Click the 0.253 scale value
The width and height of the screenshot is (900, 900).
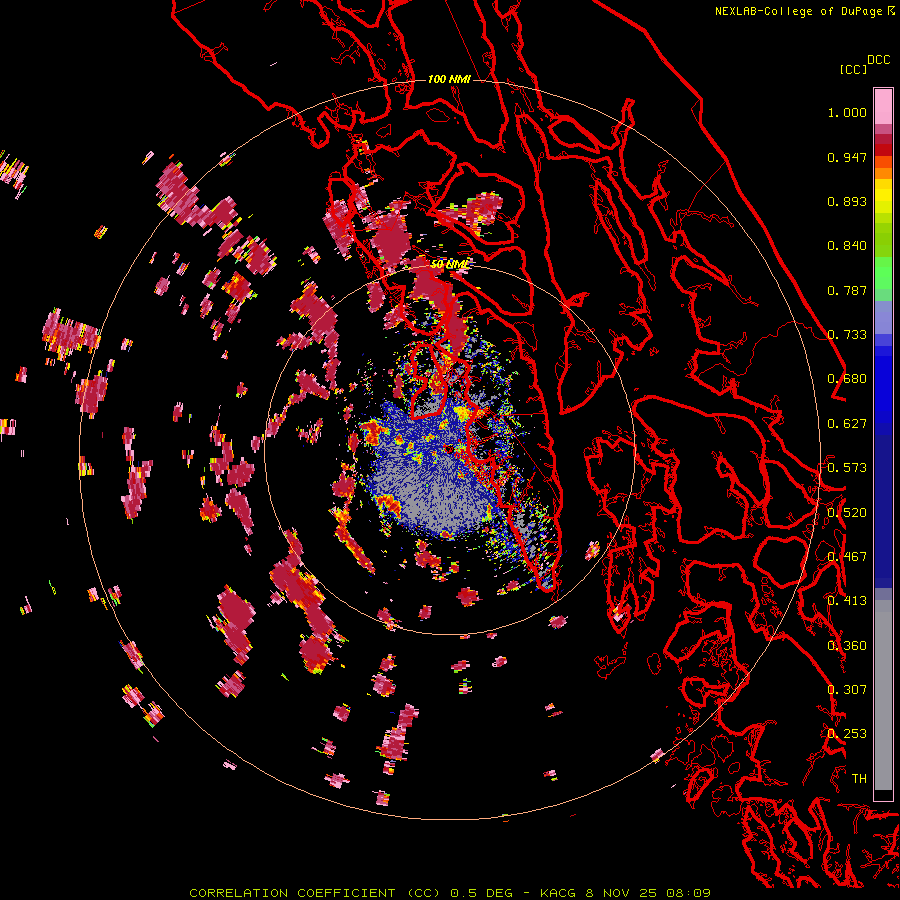tap(847, 734)
